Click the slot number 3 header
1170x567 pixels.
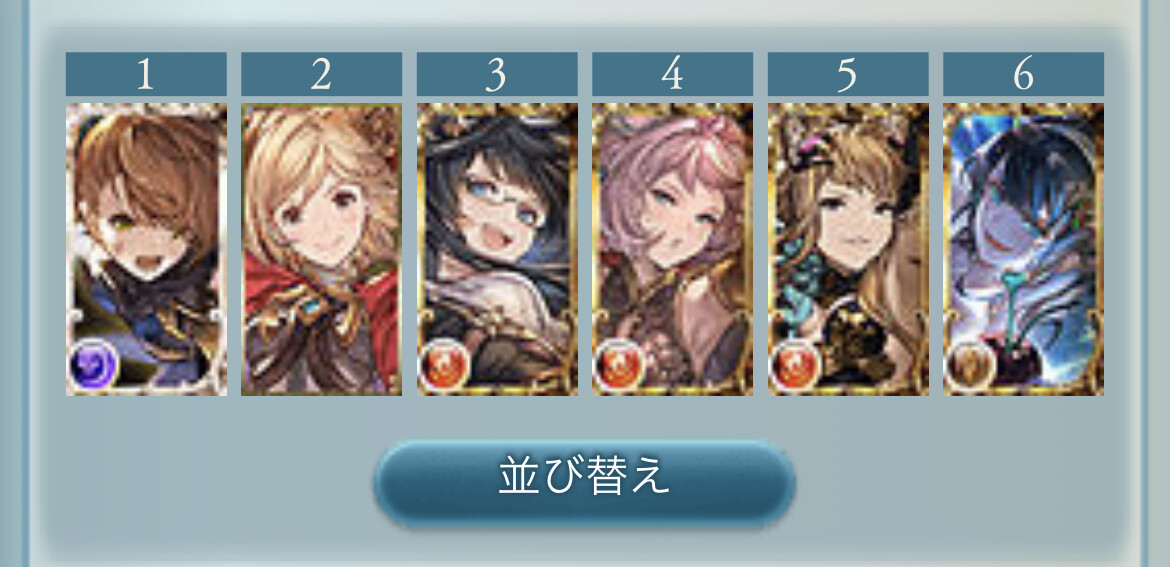click(x=497, y=74)
